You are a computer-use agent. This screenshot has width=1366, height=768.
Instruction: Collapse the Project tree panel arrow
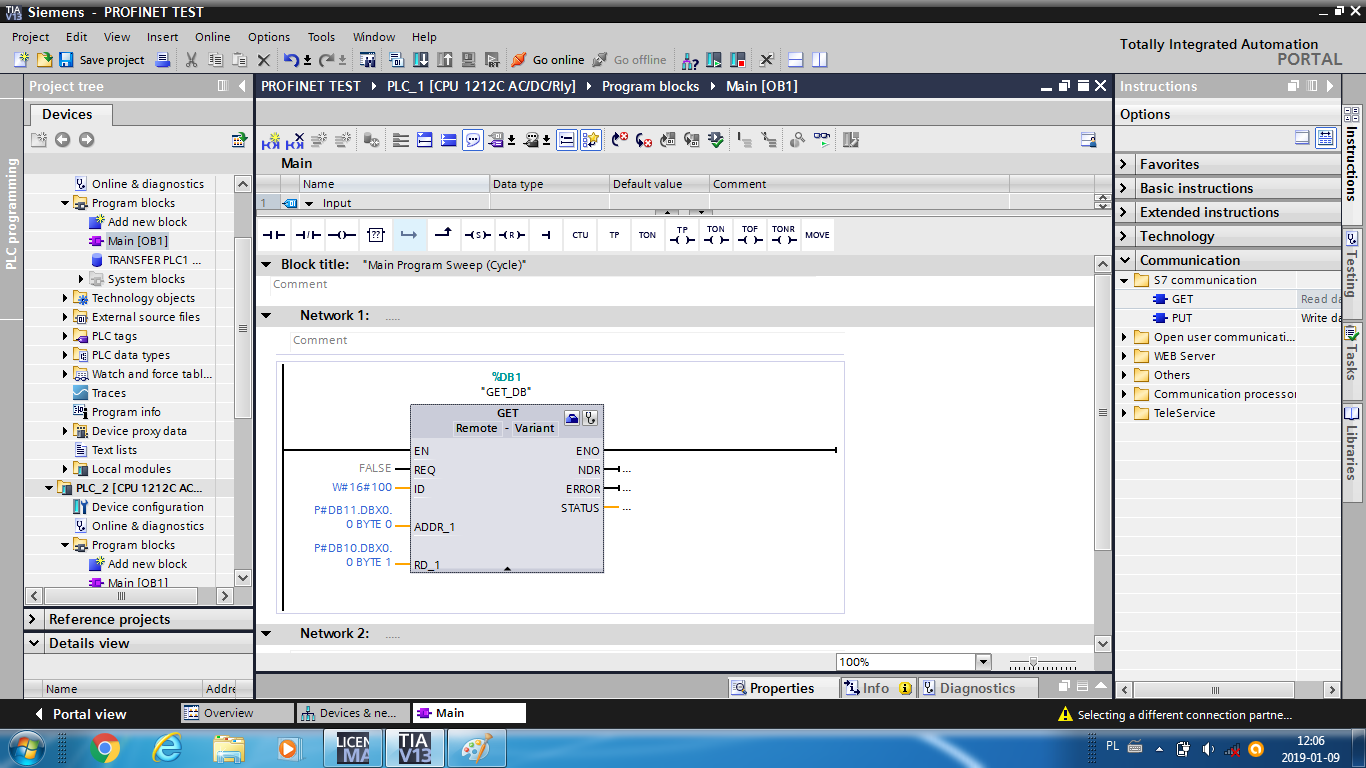(x=242, y=86)
